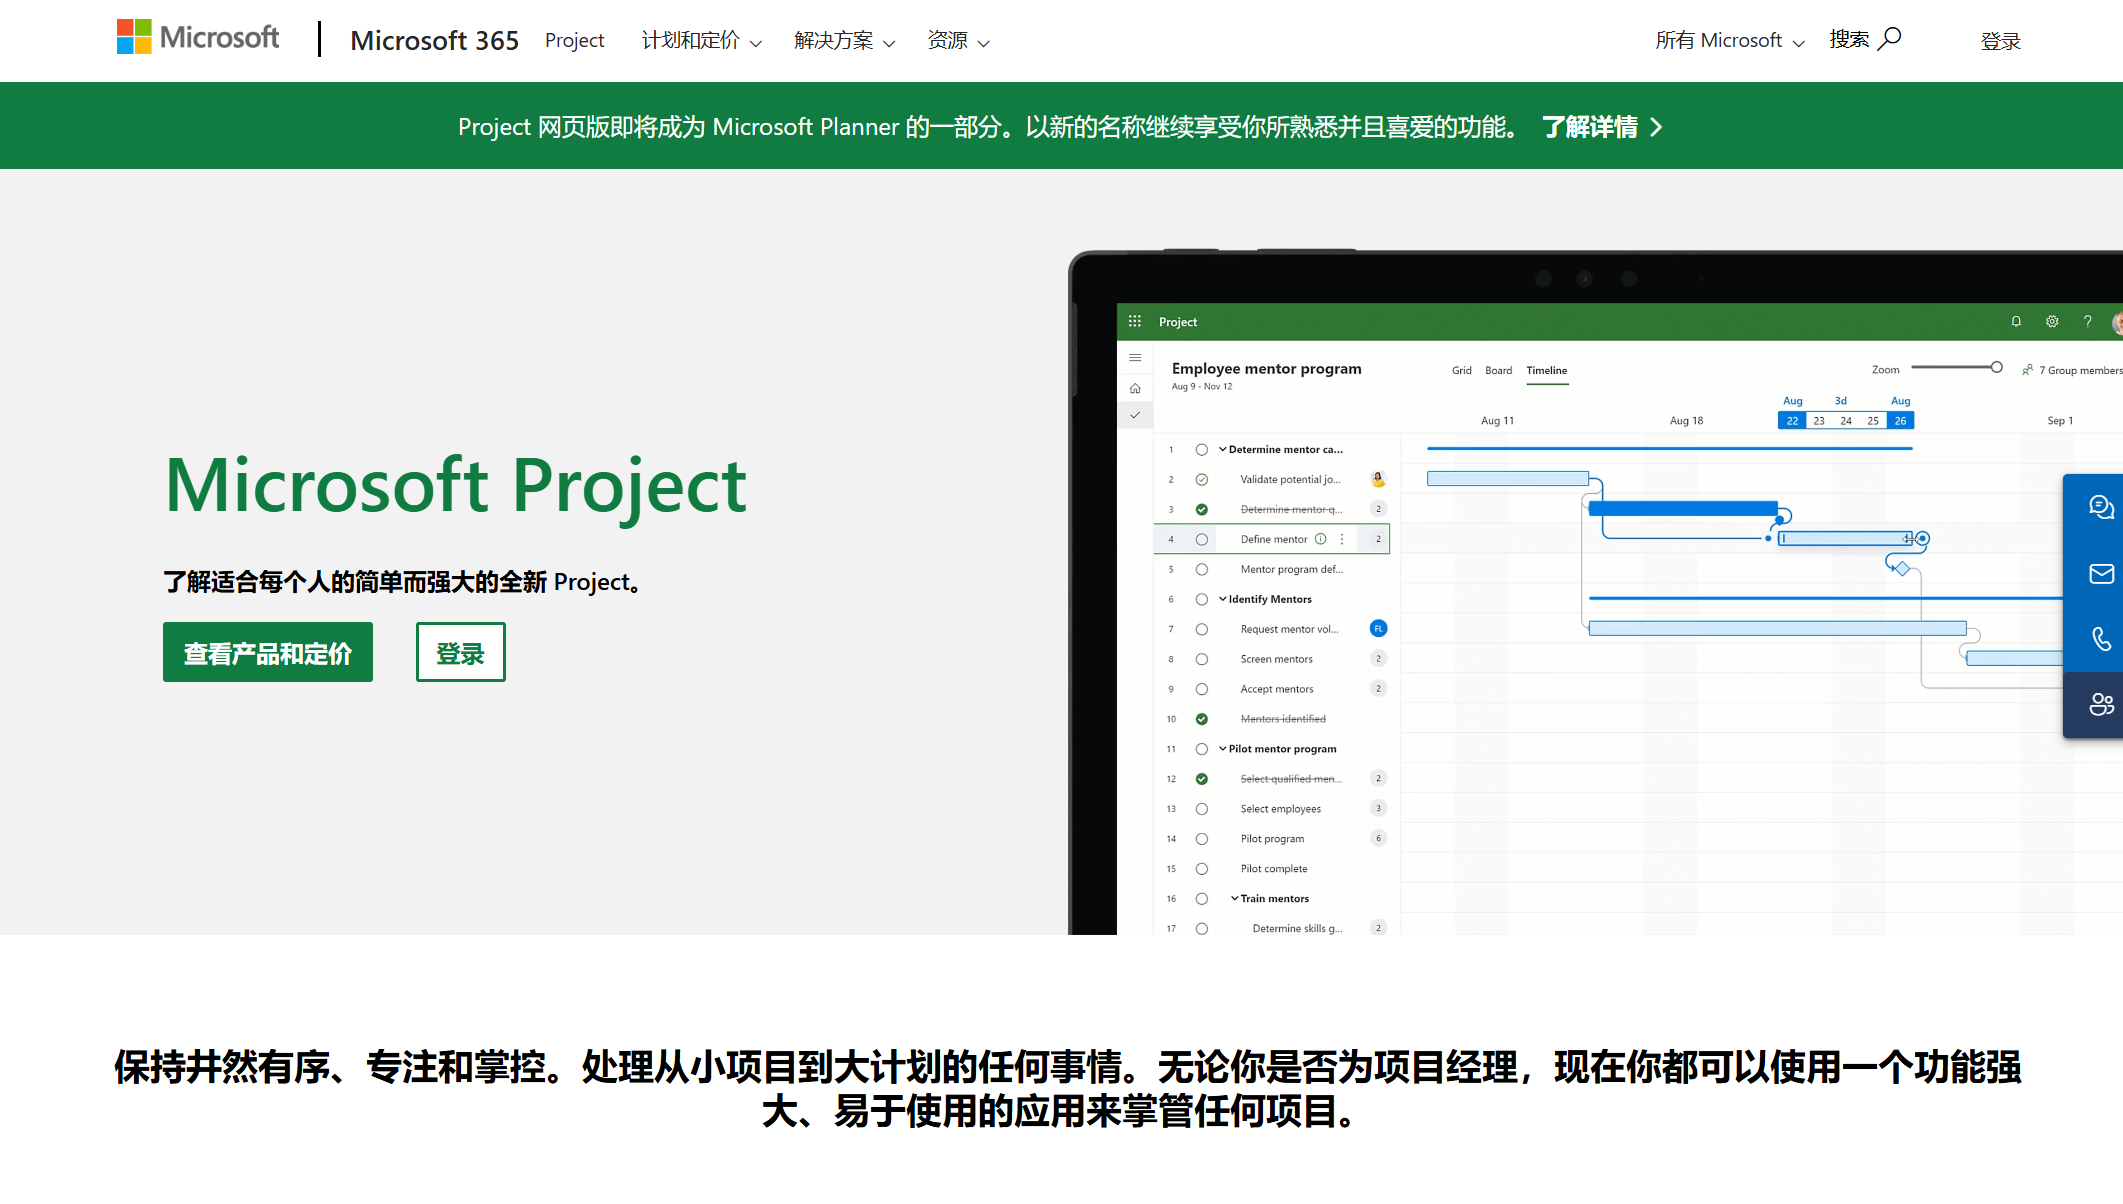Screen dimensions: 2123x1204
Task: Click the settings gear in Project header
Action: [2052, 322]
